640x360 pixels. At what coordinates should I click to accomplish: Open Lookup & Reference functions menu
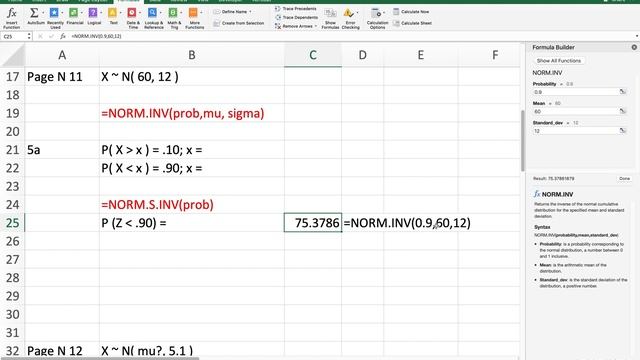[x=153, y=18]
